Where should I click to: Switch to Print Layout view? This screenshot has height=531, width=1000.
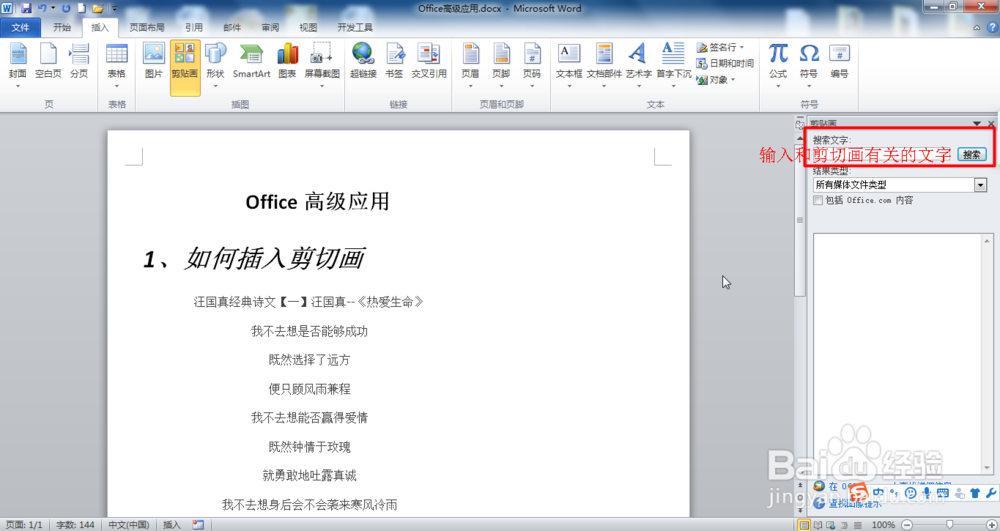click(804, 525)
